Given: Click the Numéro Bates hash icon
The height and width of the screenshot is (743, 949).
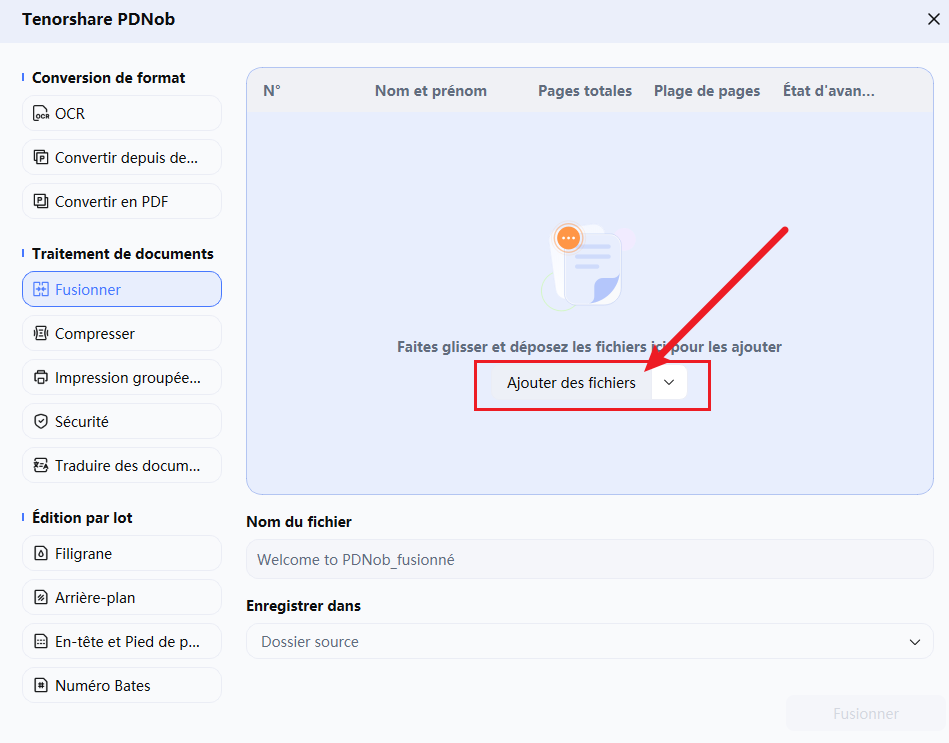Looking at the screenshot, I should tap(41, 686).
